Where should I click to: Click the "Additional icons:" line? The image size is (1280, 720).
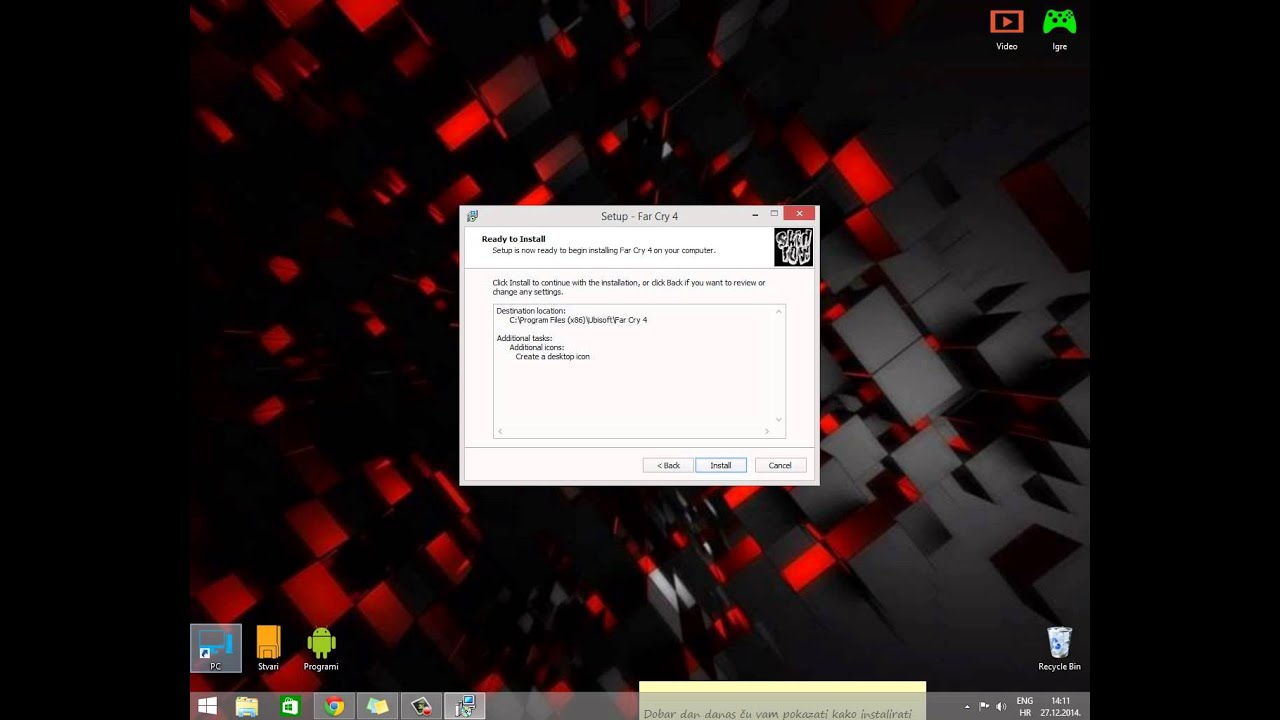point(537,347)
